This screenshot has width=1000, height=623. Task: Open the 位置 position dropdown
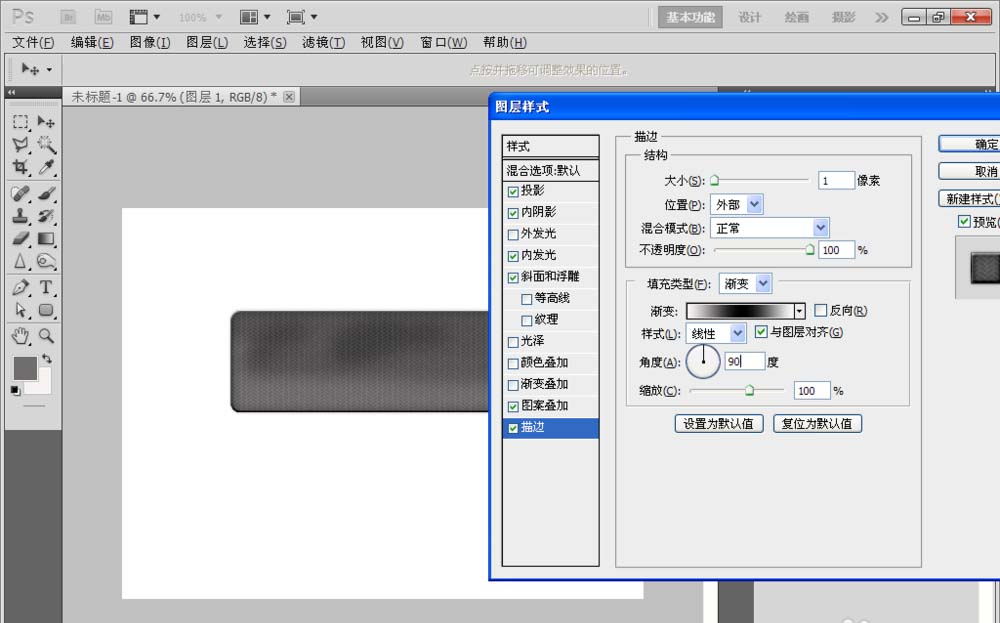pyautogui.click(x=736, y=205)
